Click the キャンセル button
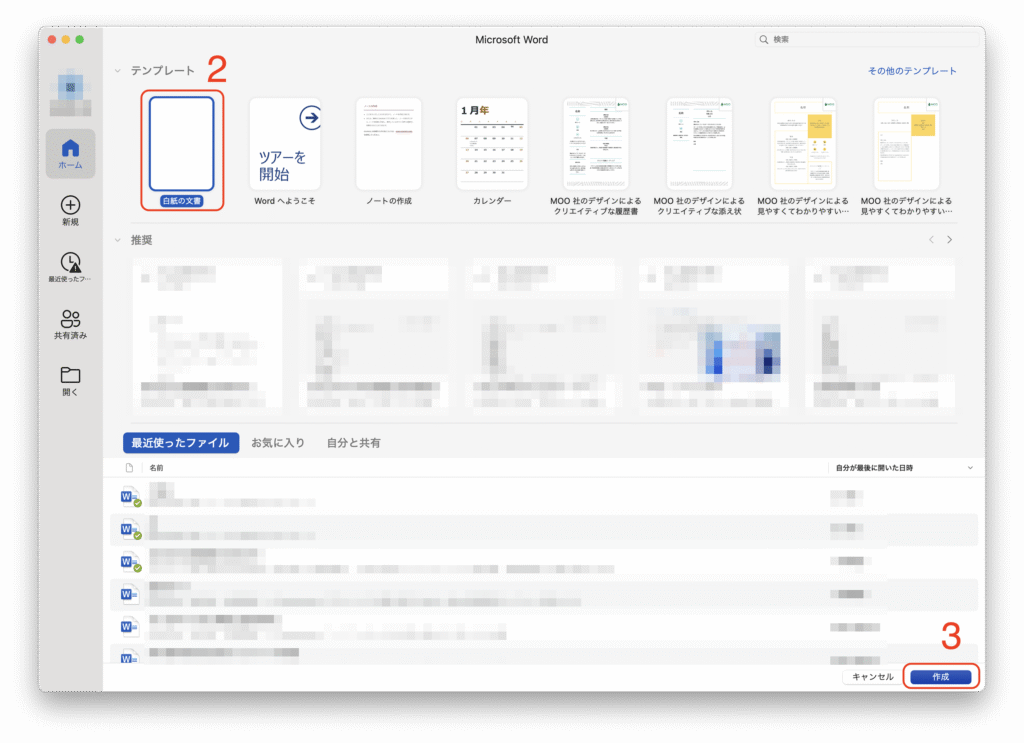 (x=872, y=676)
